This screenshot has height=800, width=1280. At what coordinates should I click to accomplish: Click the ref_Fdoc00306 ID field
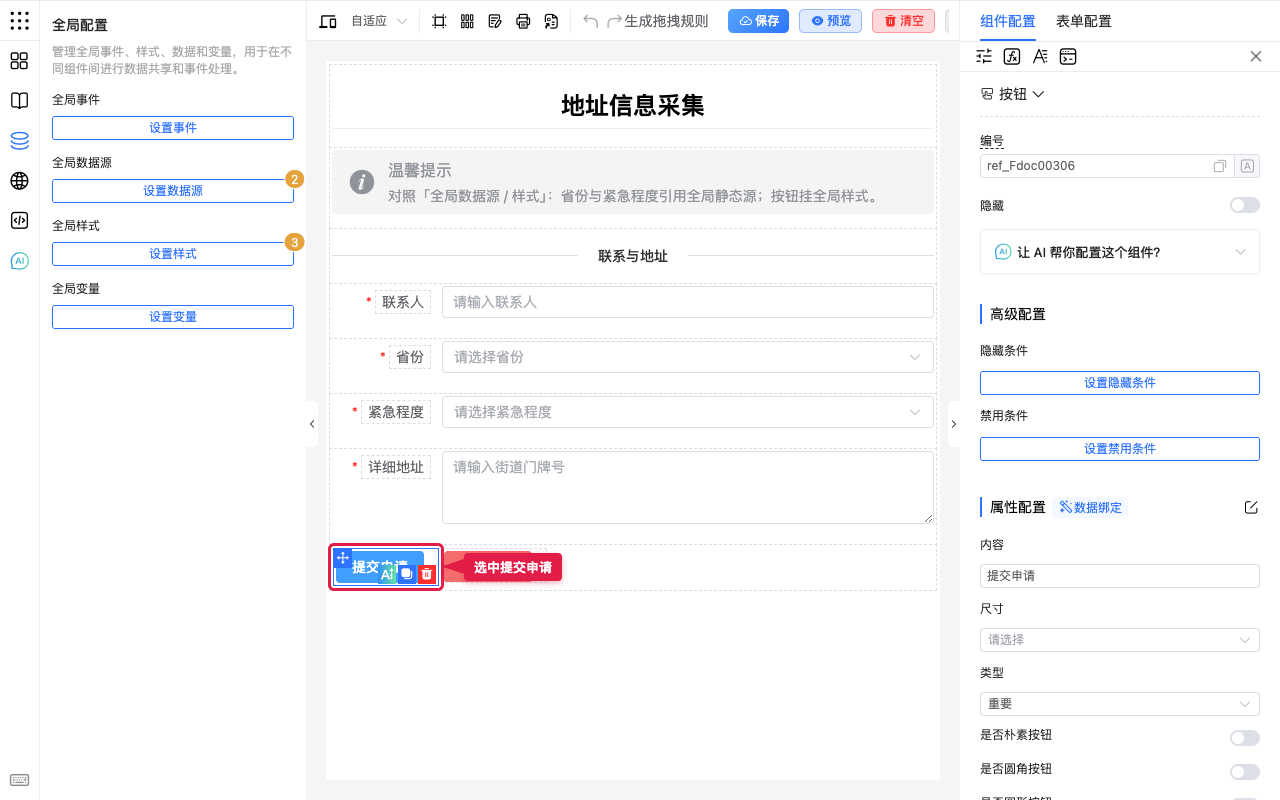tap(1107, 166)
